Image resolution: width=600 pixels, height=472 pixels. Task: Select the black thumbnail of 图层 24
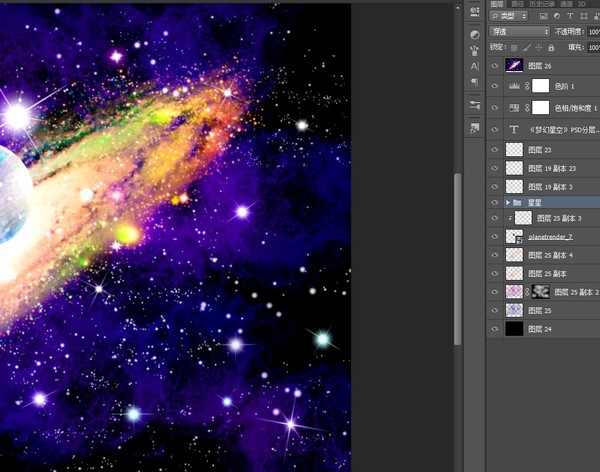514,328
